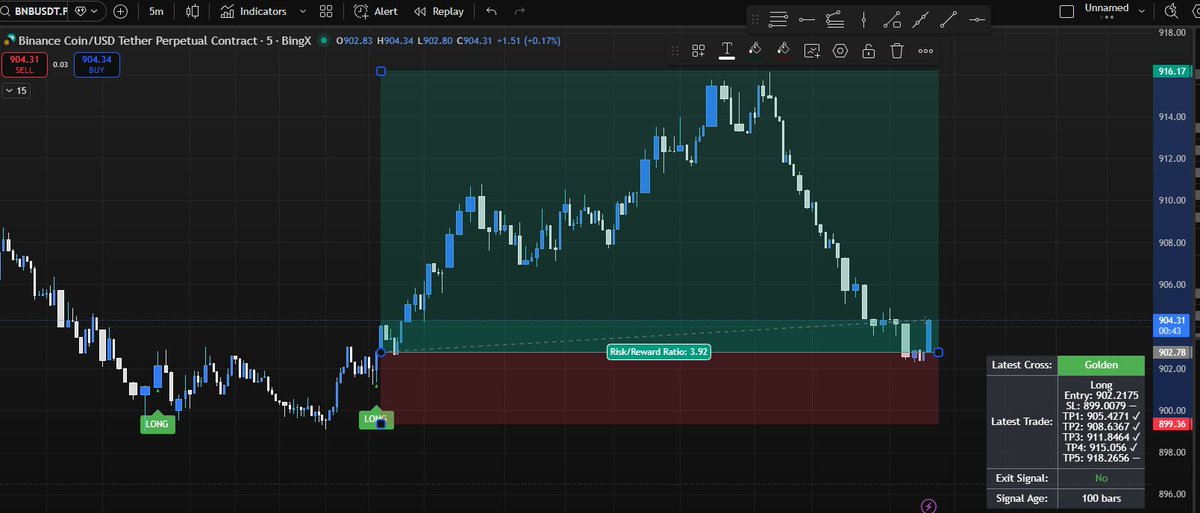Delete the long position drawing with trash icon
This screenshot has height=513, width=1200.
[x=897, y=51]
